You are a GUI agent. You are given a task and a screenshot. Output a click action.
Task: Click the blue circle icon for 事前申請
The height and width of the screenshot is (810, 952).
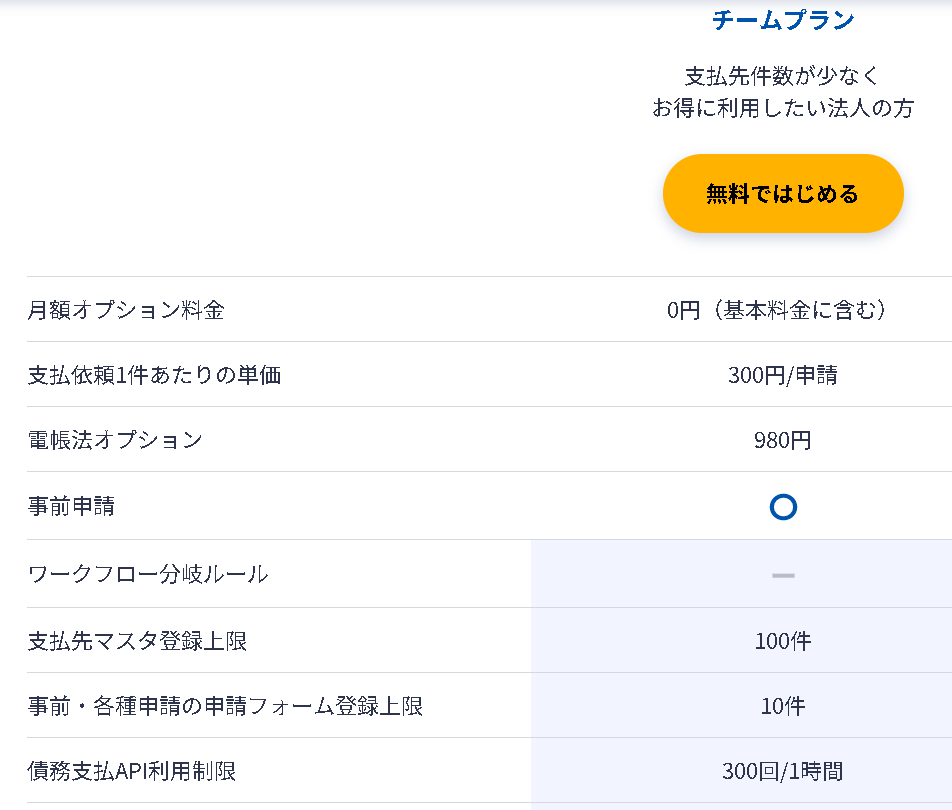tap(783, 507)
